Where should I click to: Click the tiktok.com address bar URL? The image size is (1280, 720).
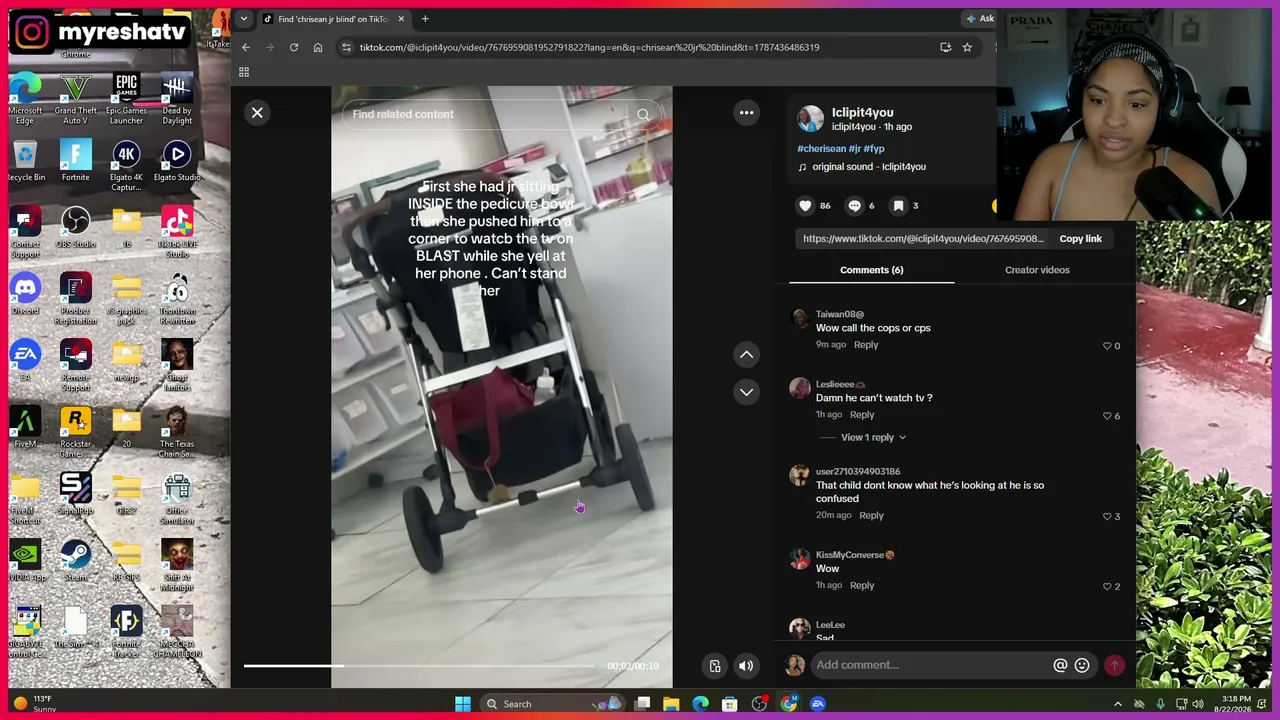[x=589, y=47]
